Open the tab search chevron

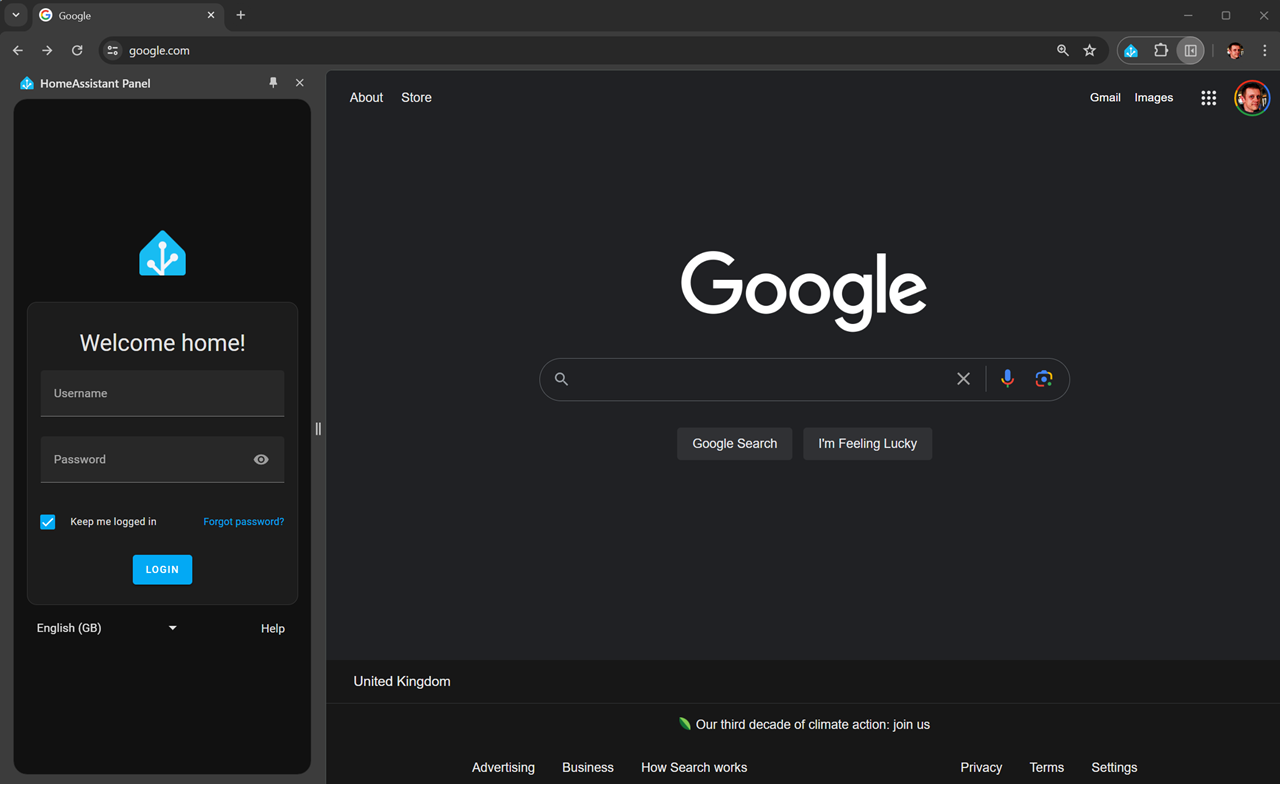[14, 15]
